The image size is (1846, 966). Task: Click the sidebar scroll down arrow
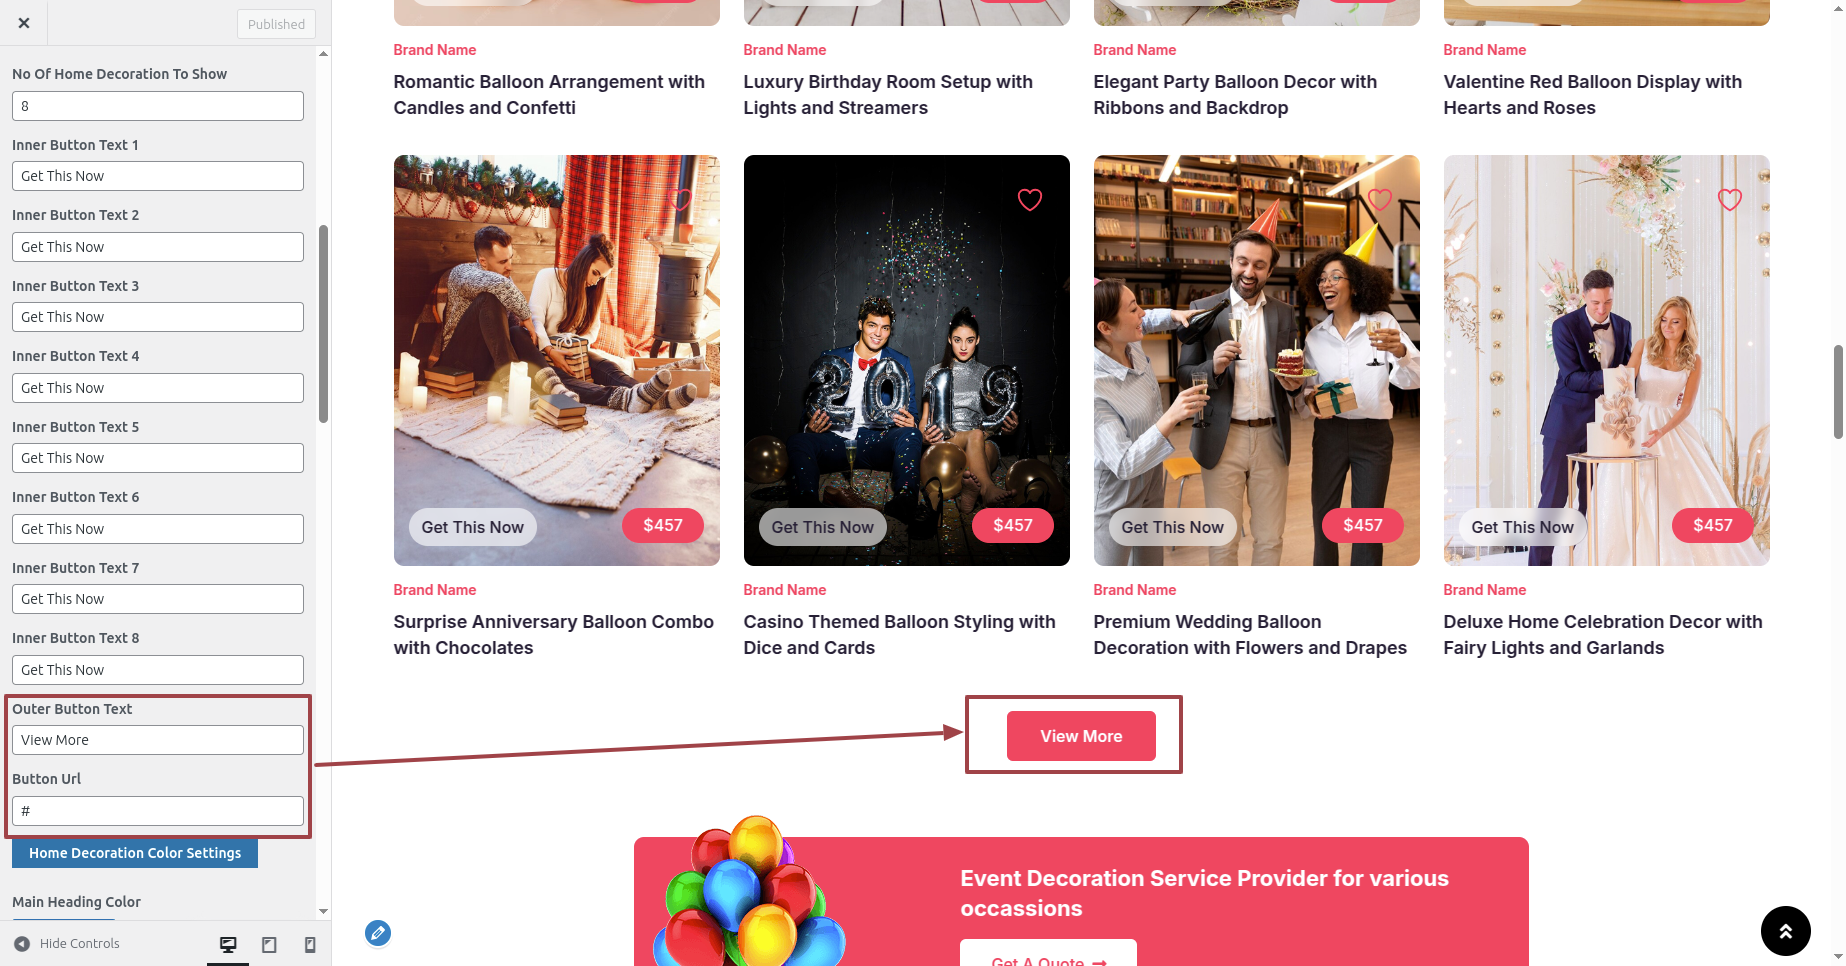coord(323,912)
